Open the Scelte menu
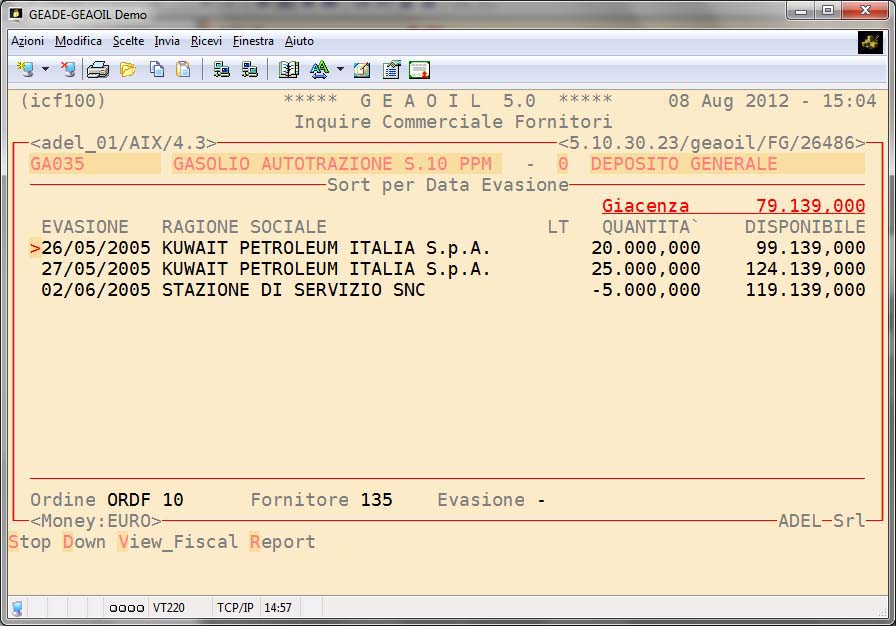This screenshot has height=626, width=896. [x=128, y=41]
